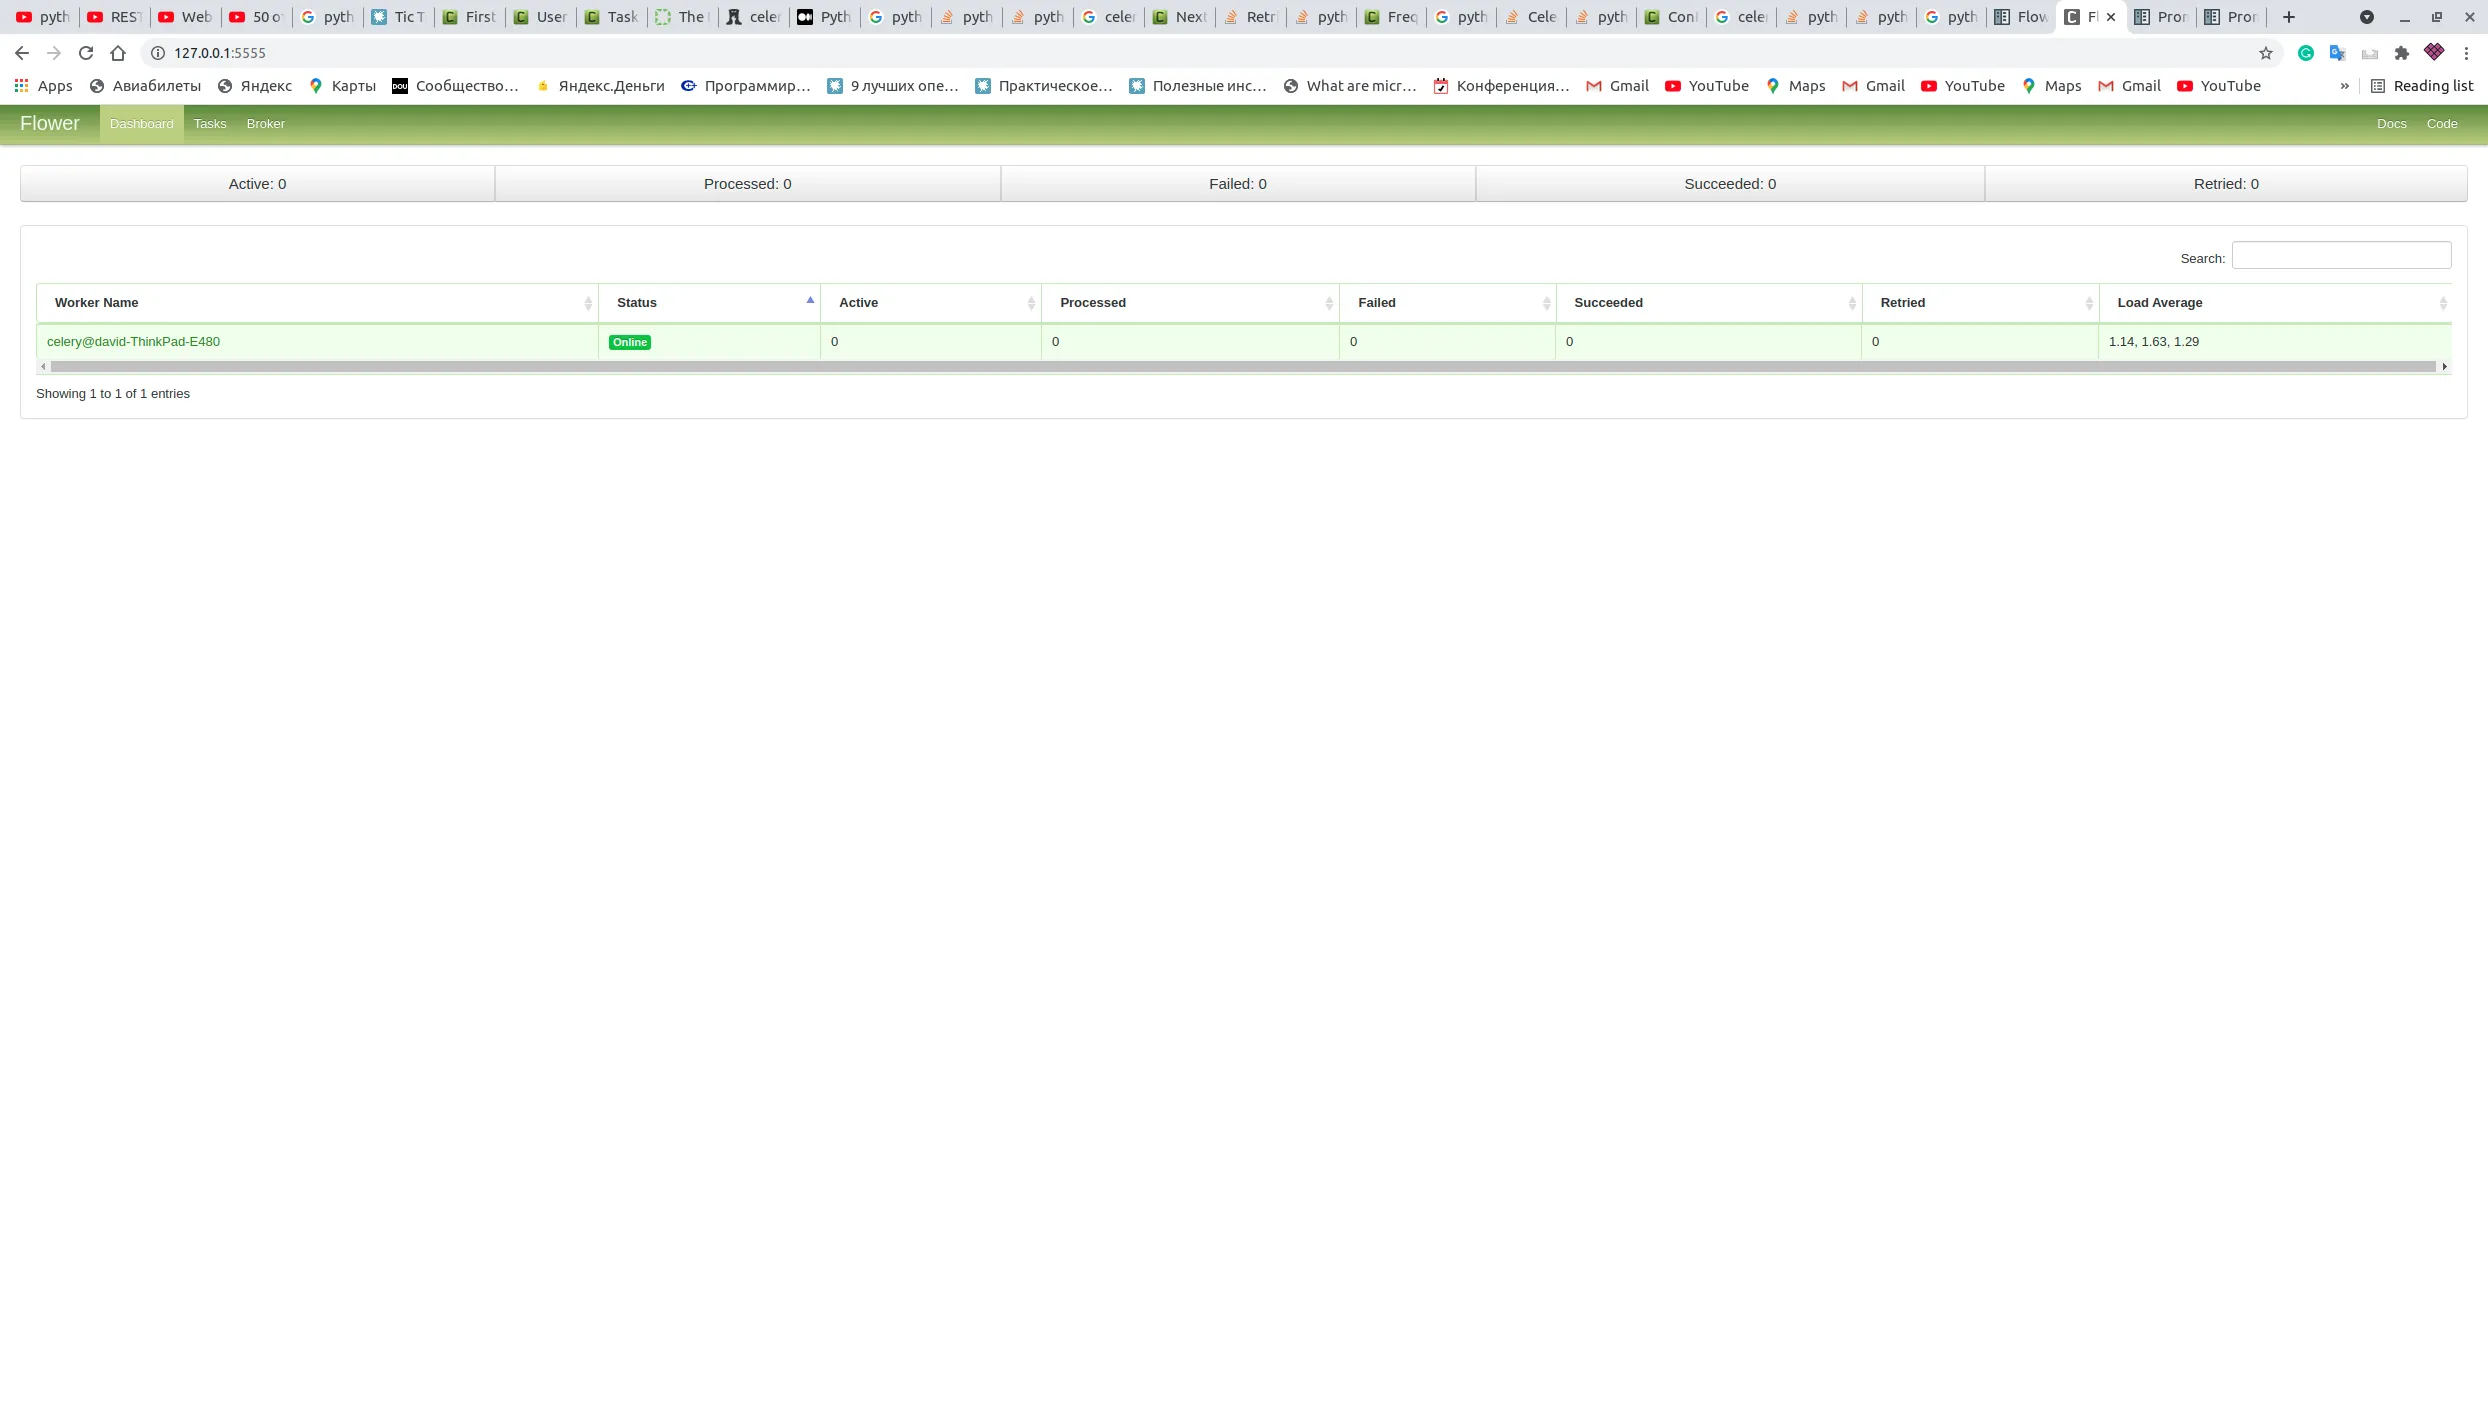Screen dimensions: 2488x1413
Task: Click the browser home icon
Action: (x=118, y=53)
